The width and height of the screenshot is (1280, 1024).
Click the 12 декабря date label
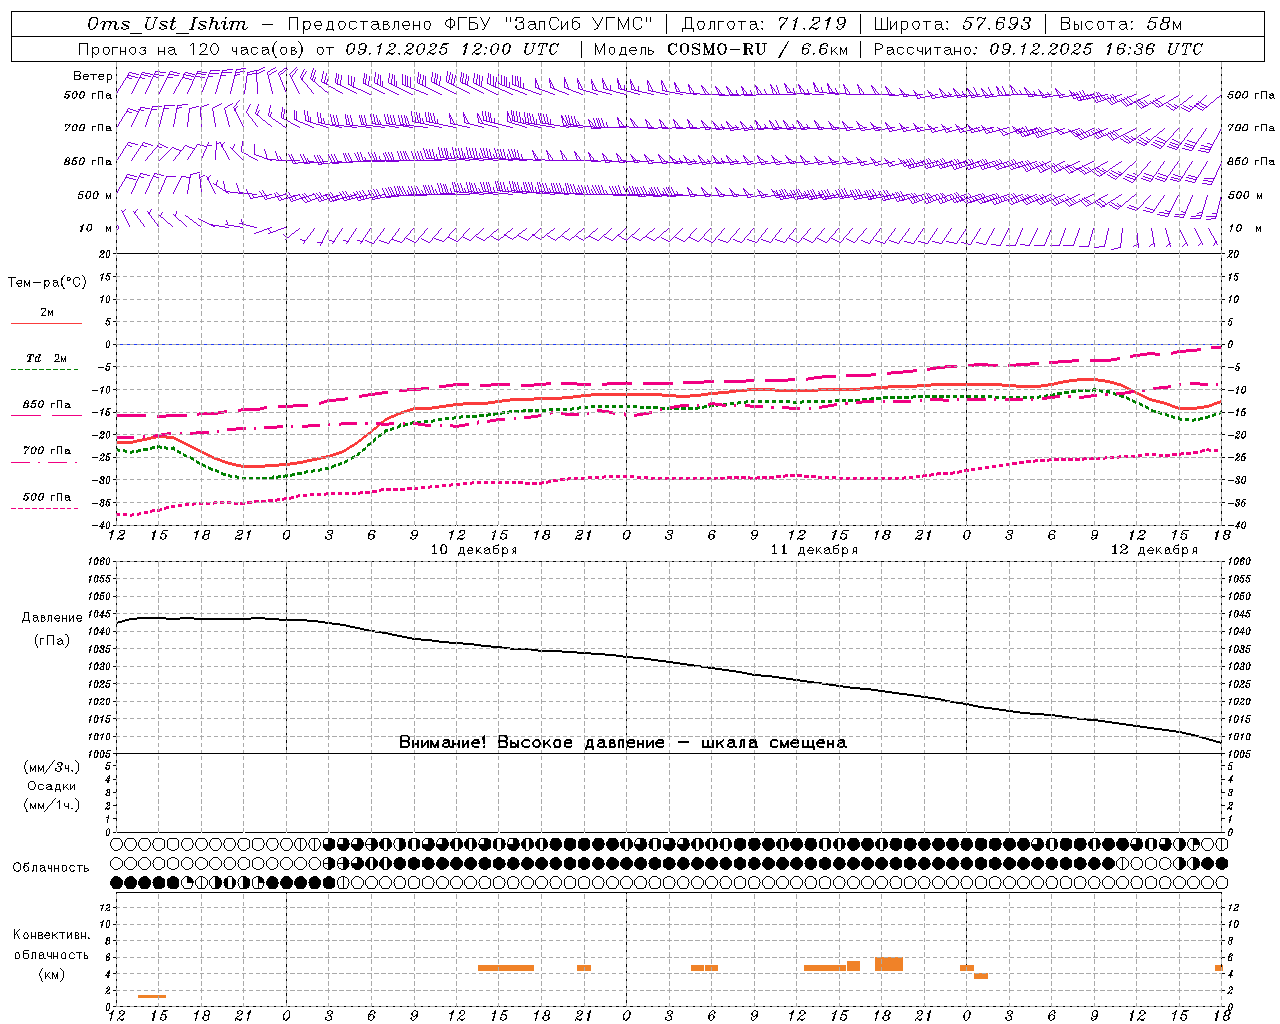pos(1153,550)
